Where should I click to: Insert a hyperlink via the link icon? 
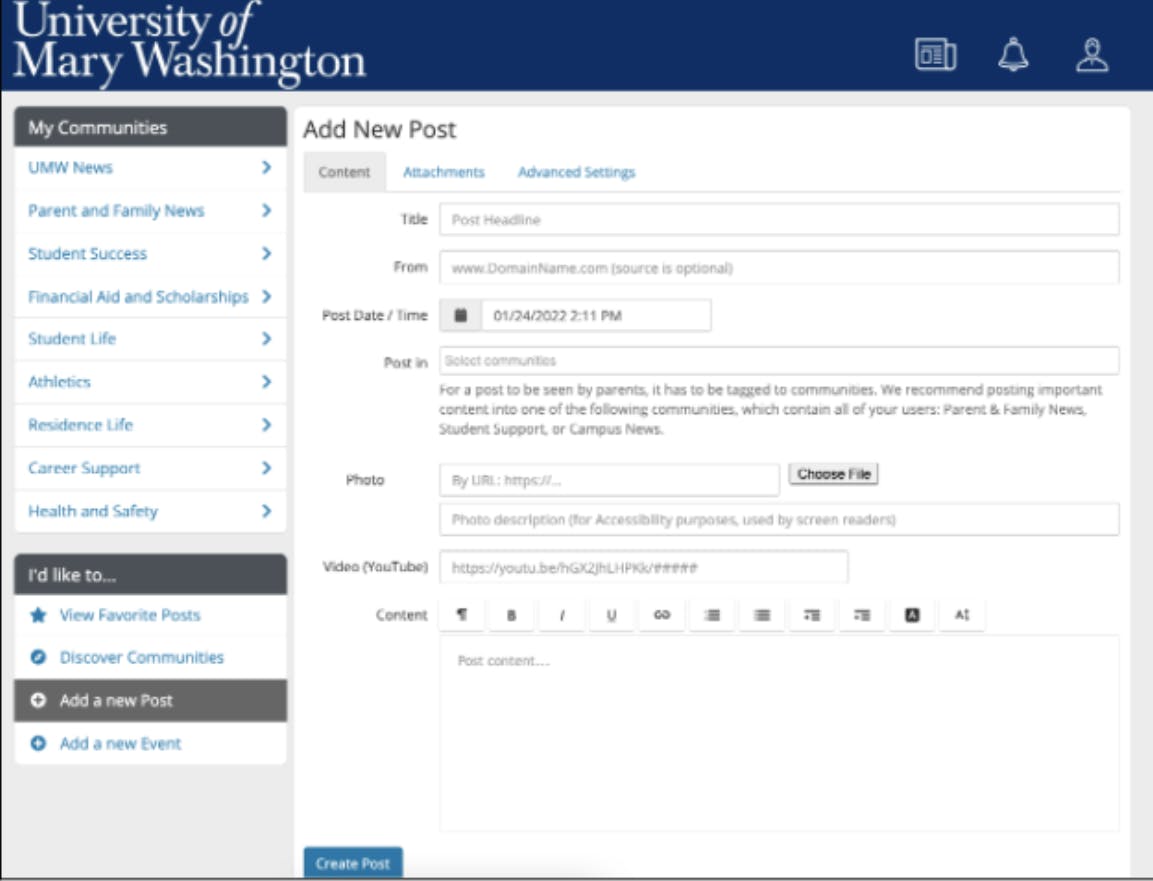pos(662,615)
